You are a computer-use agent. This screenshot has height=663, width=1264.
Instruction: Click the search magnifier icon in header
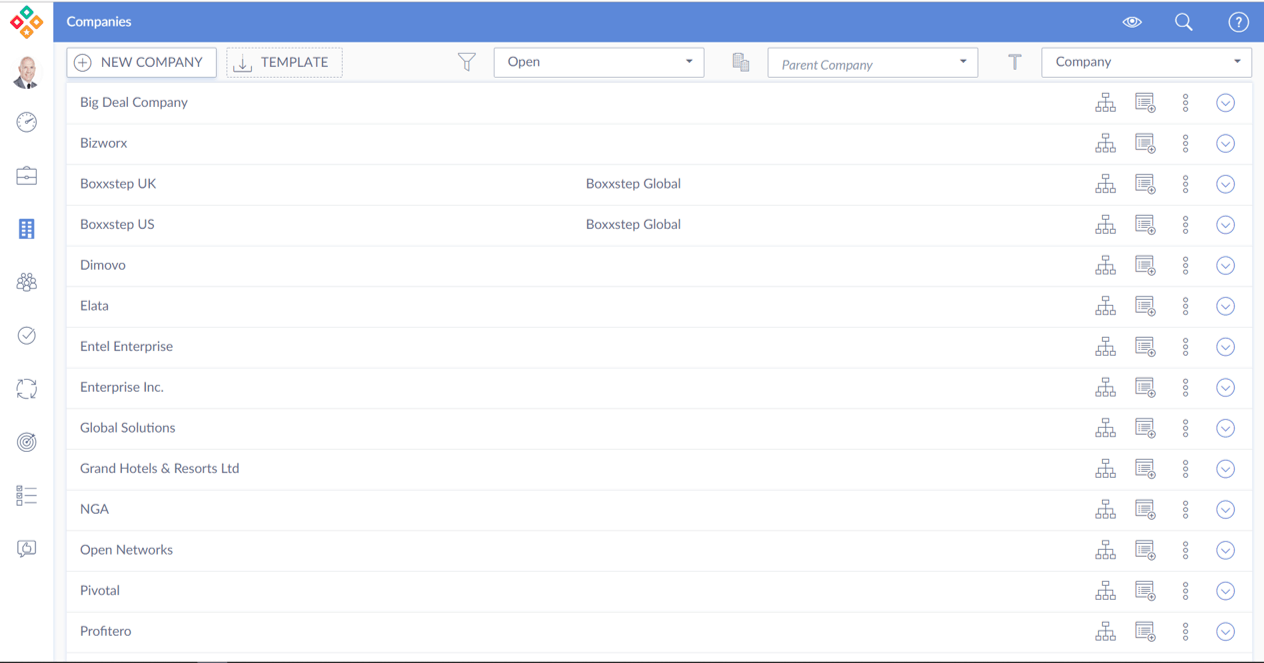[x=1183, y=22]
